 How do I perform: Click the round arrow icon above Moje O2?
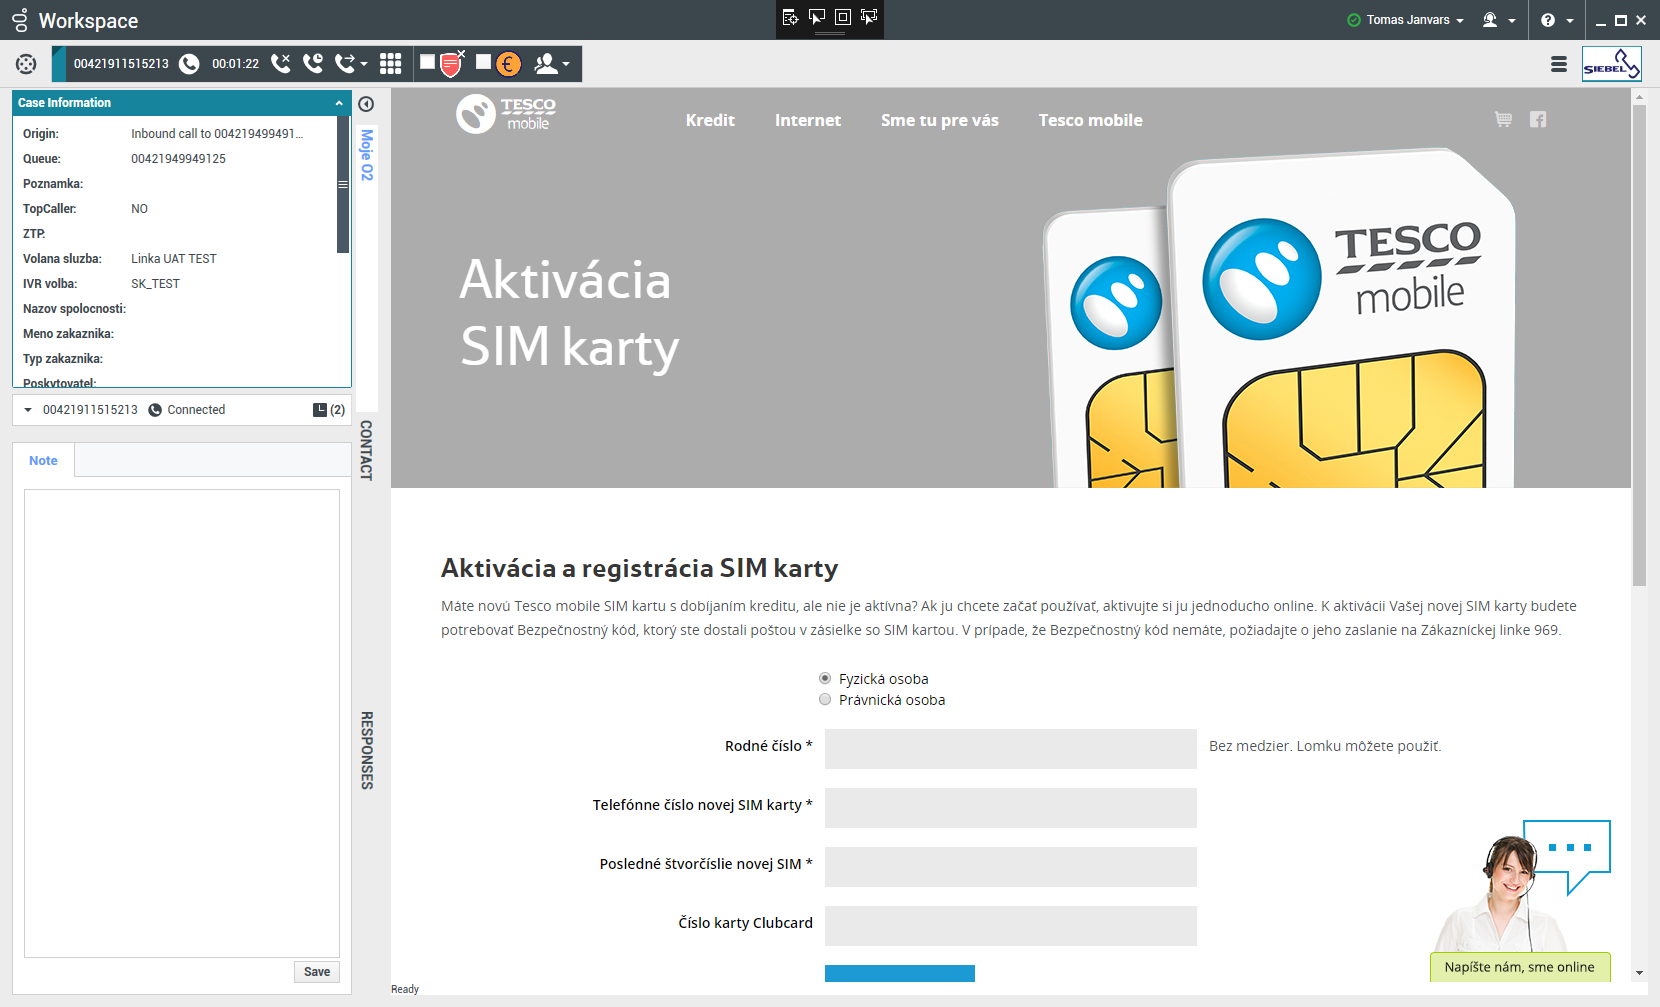click(x=366, y=104)
